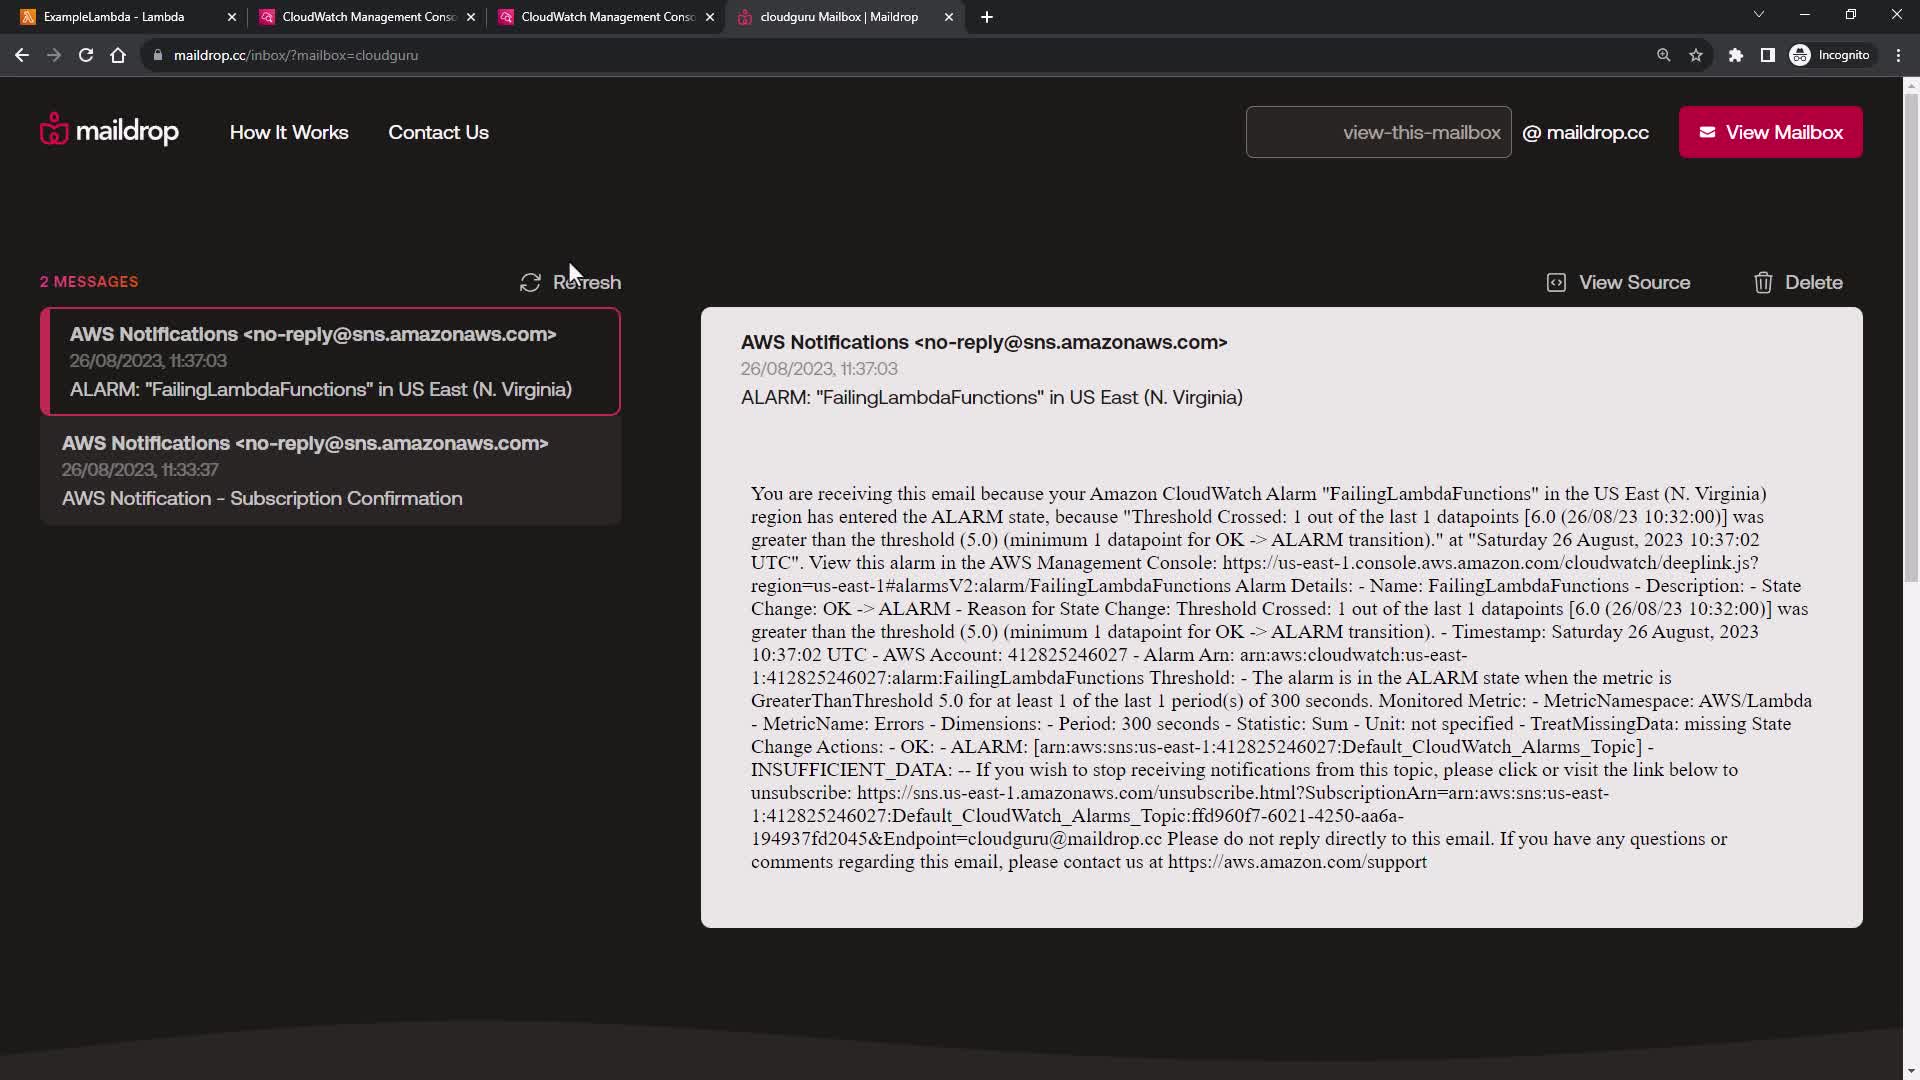Bookmark this page with star icon

[x=1696, y=55]
